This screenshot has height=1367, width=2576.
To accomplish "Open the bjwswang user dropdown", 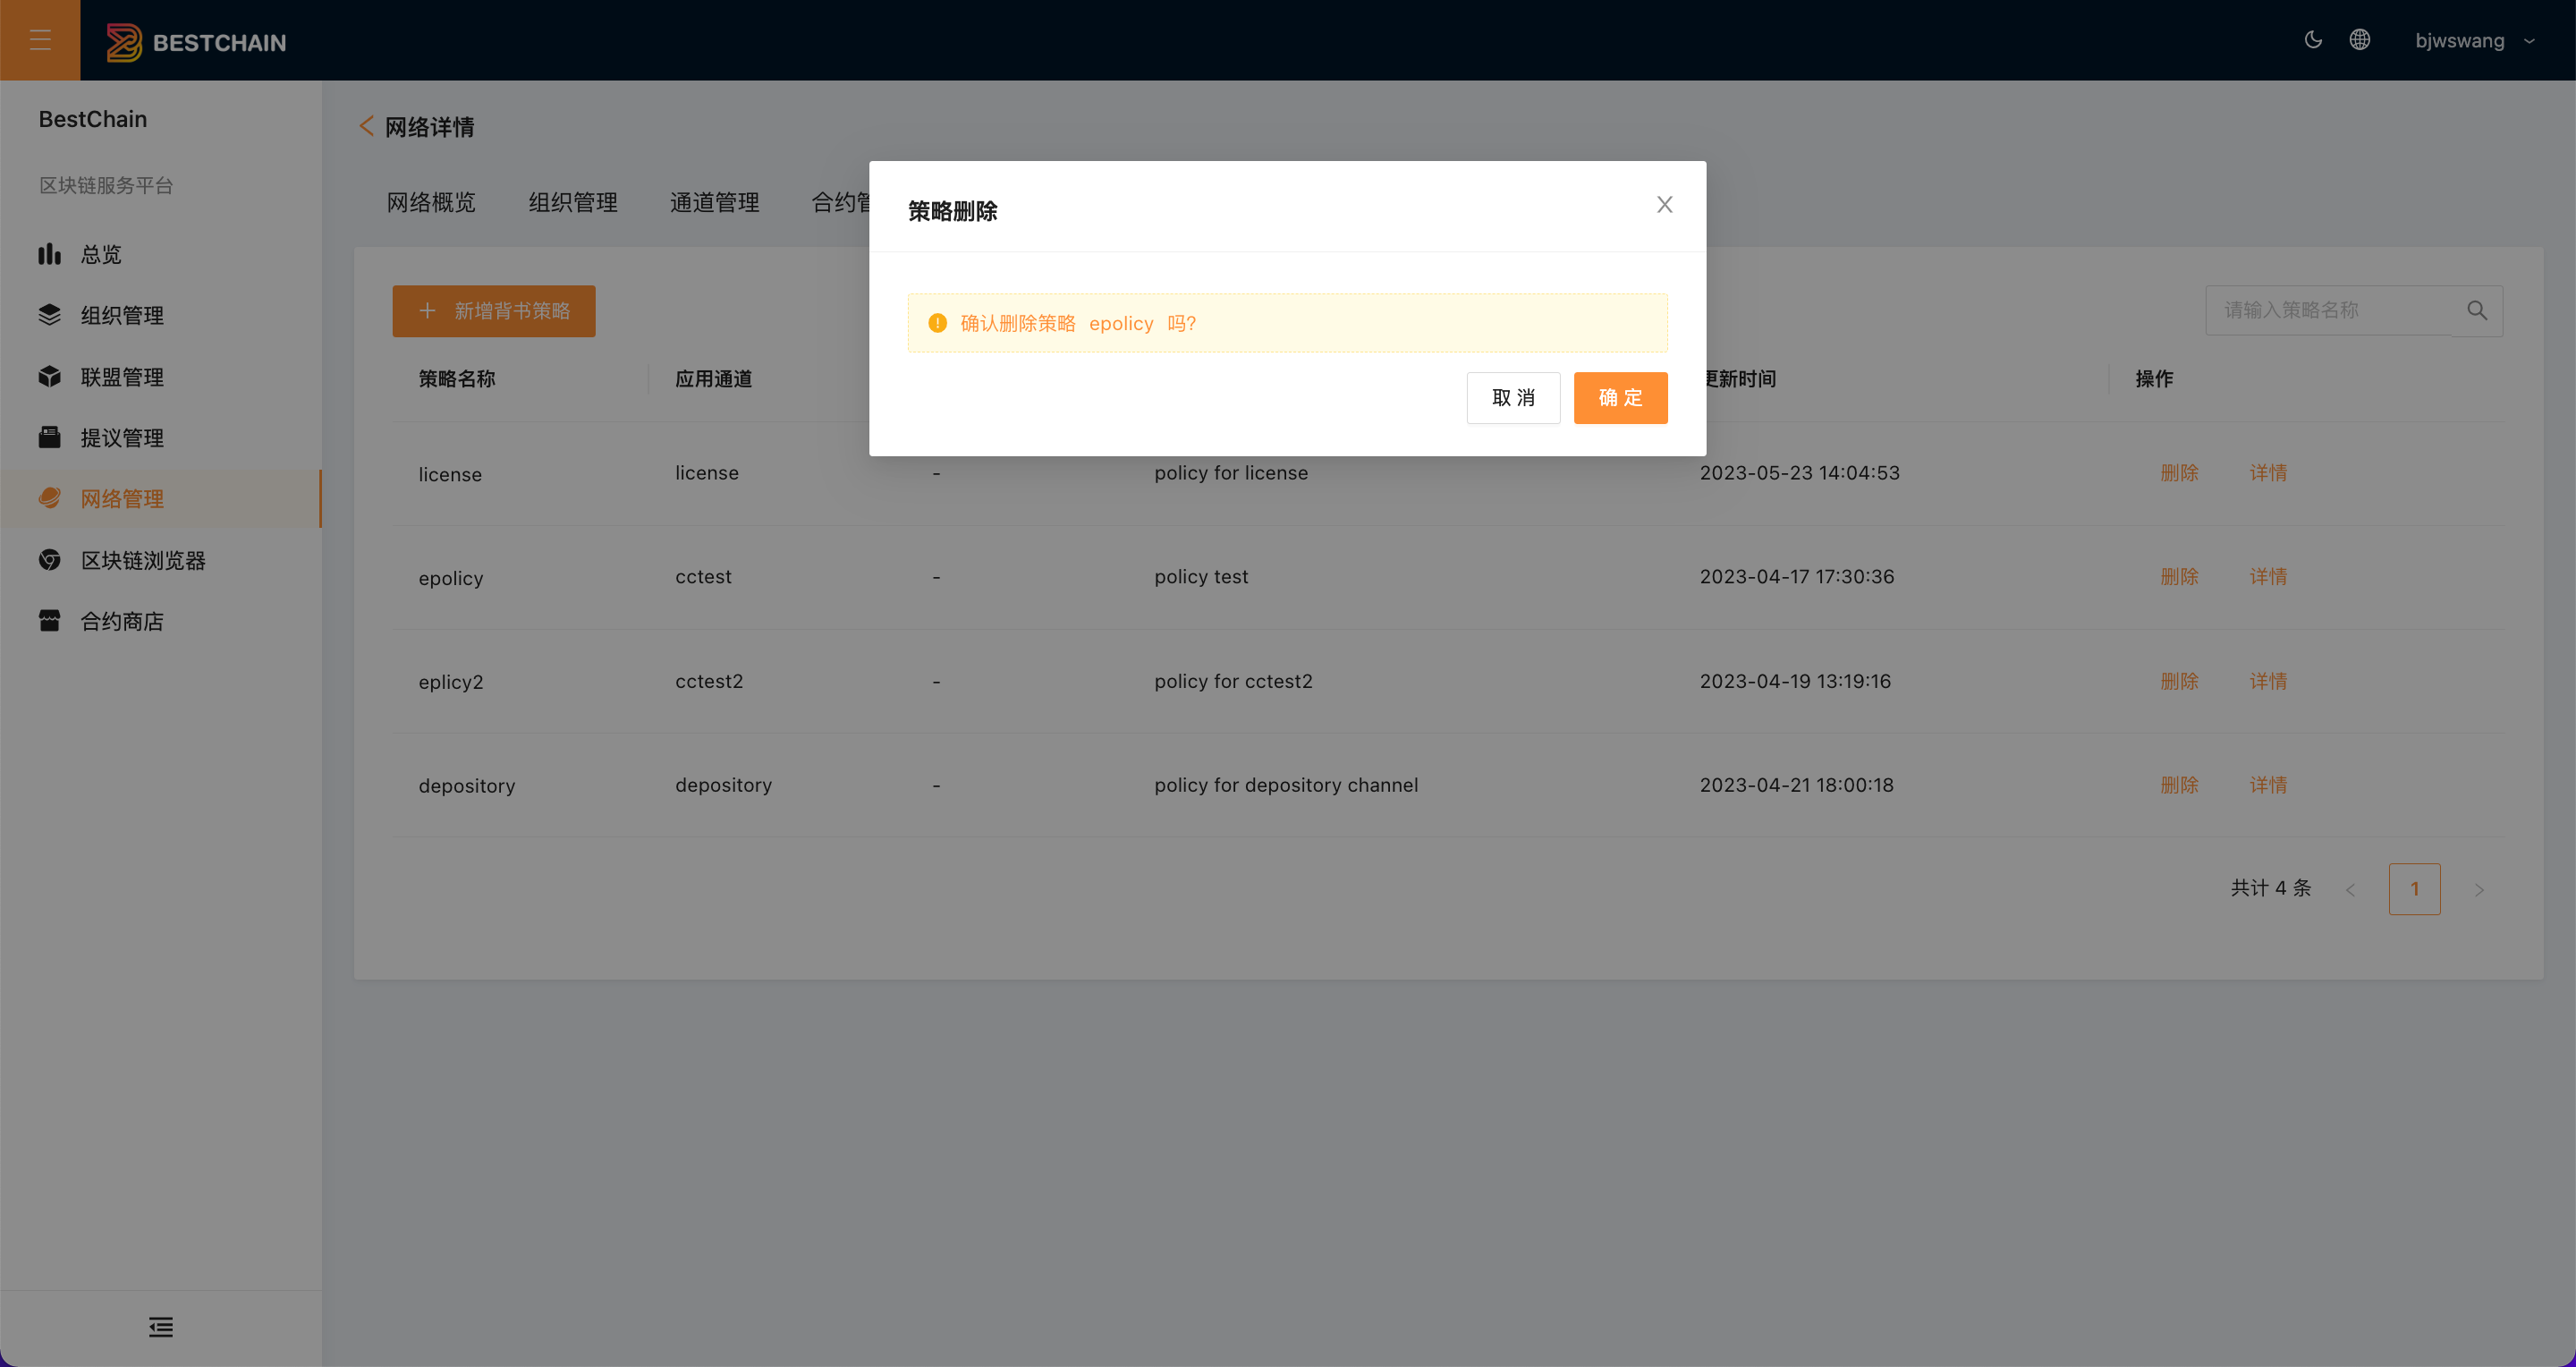I will (2474, 41).
